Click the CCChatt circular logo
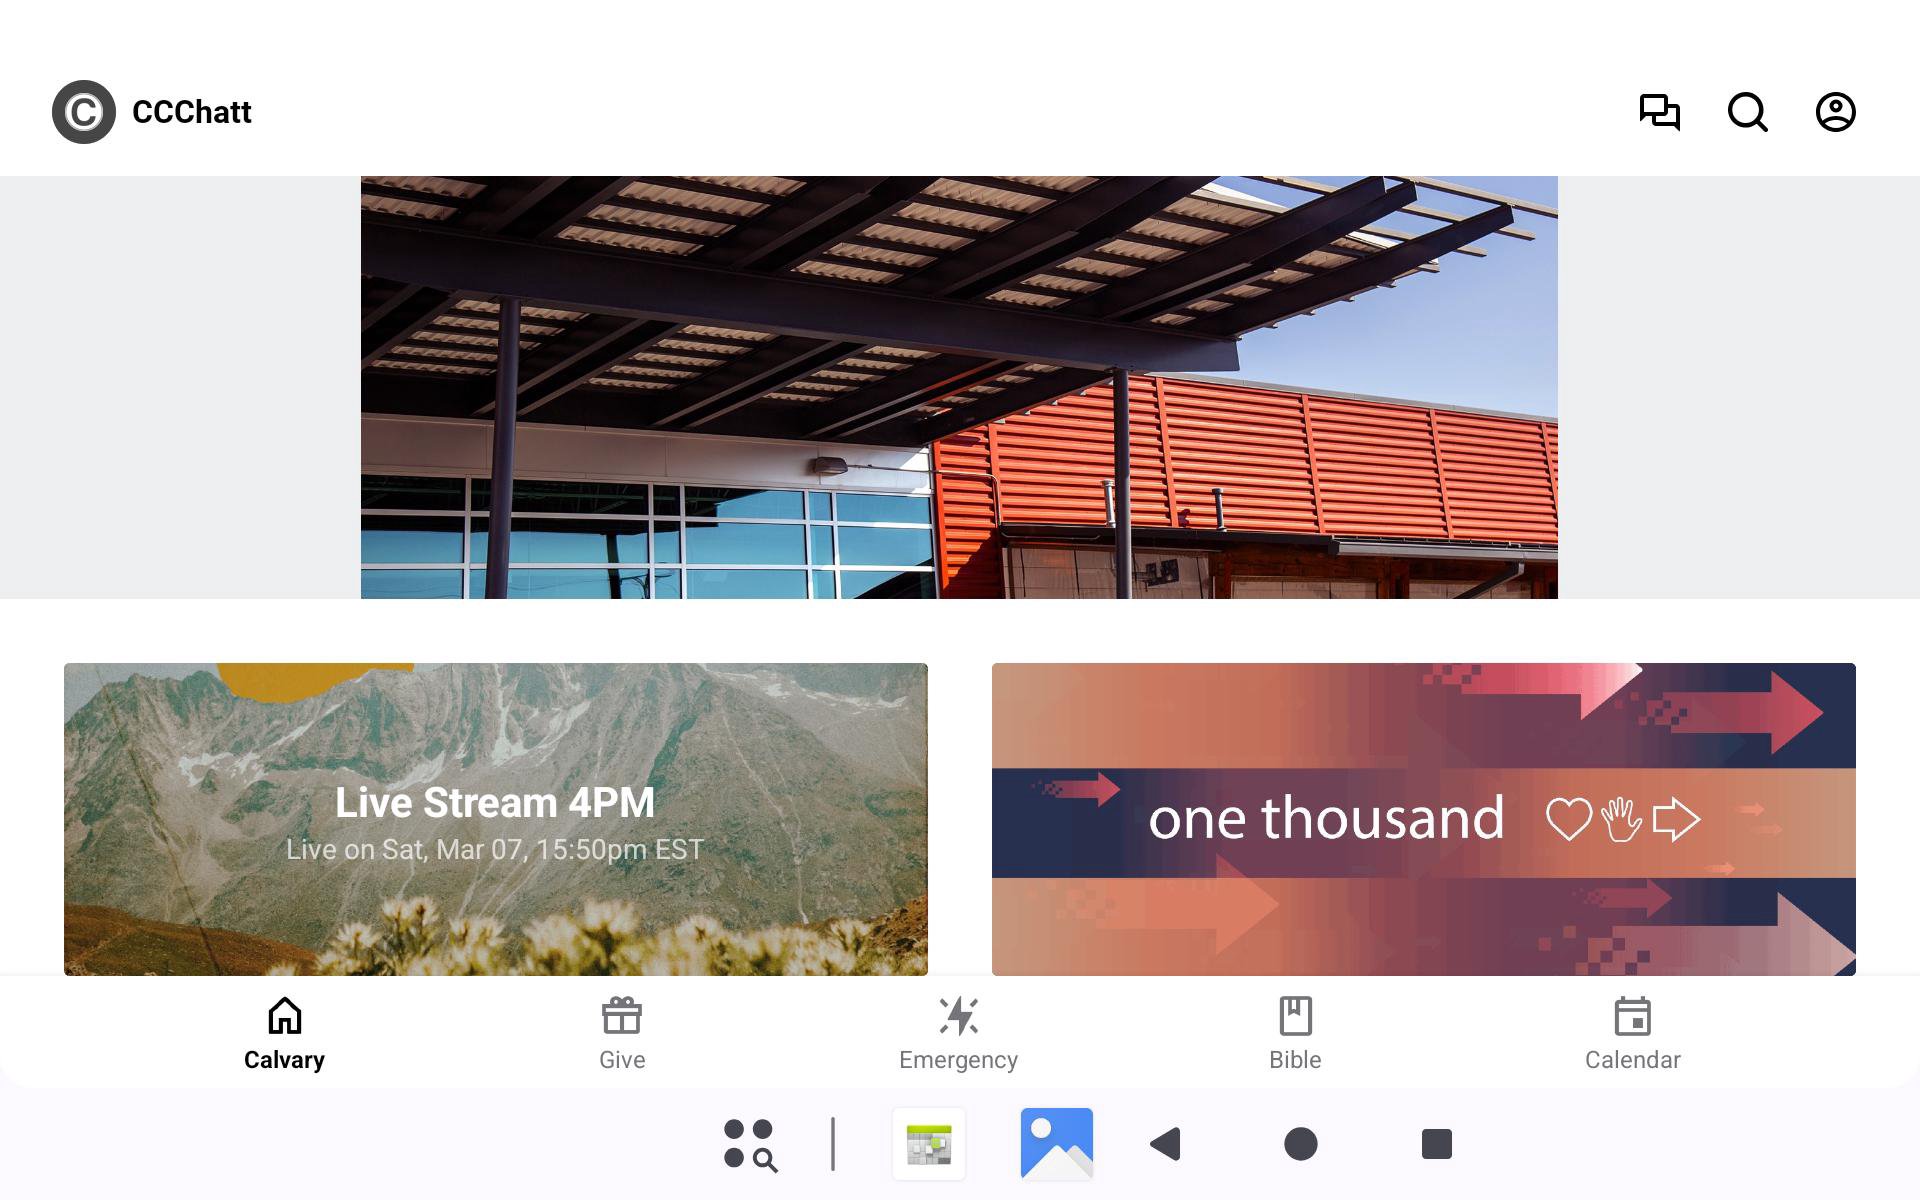The width and height of the screenshot is (1920, 1200). pyautogui.click(x=84, y=112)
